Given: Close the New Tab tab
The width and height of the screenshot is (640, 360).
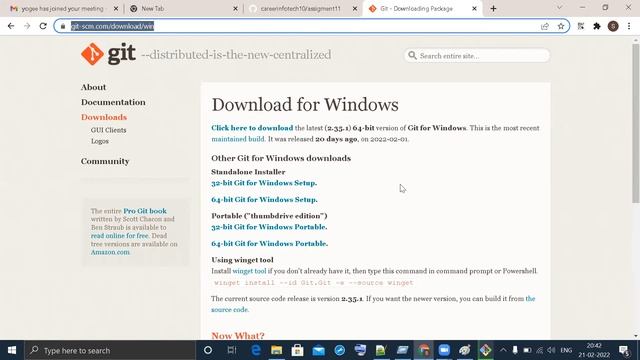Looking at the screenshot, I should [235, 9].
